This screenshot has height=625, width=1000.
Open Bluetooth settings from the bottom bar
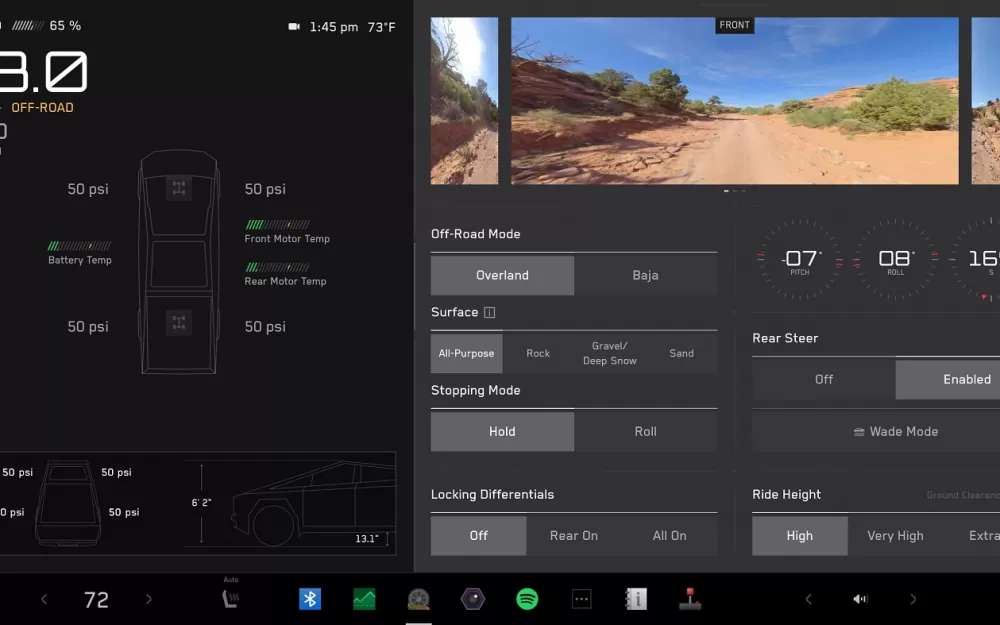310,599
